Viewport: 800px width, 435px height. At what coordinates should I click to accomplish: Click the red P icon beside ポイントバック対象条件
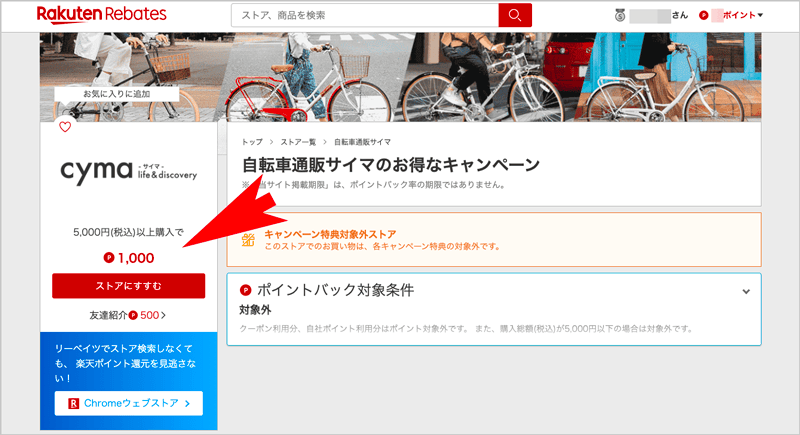(245, 290)
